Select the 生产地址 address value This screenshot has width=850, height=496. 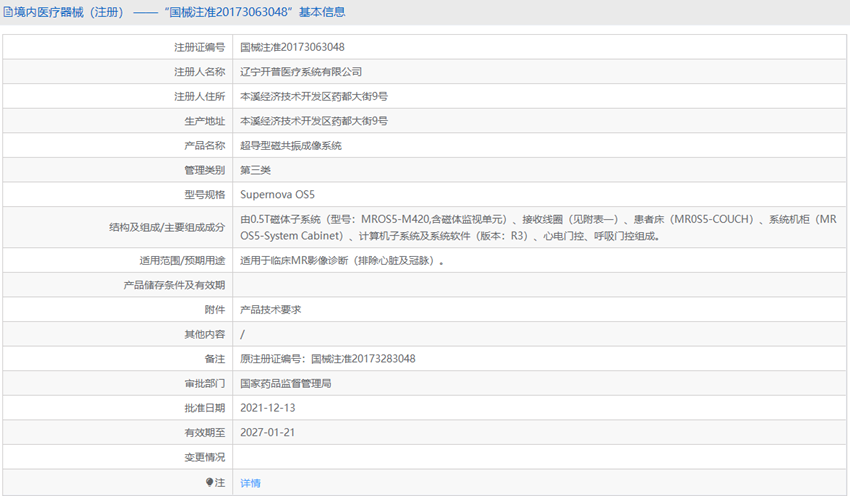tap(314, 121)
